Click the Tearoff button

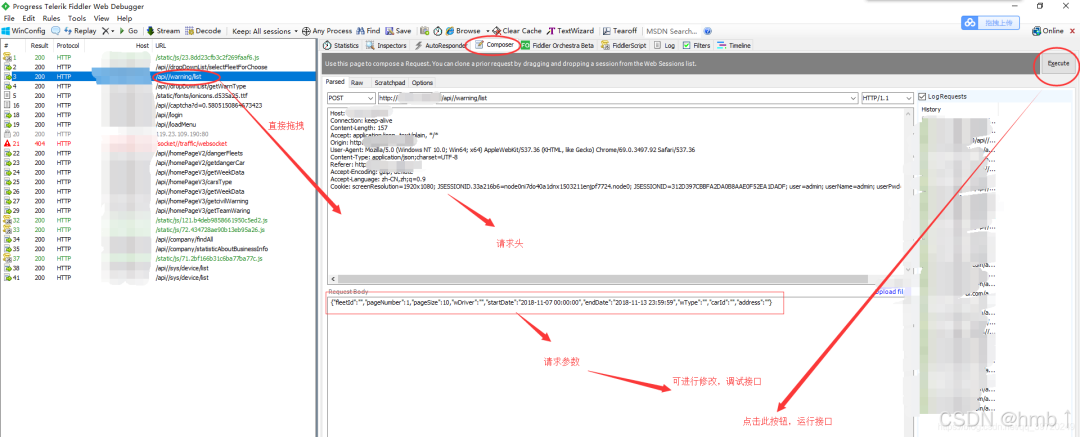621,31
